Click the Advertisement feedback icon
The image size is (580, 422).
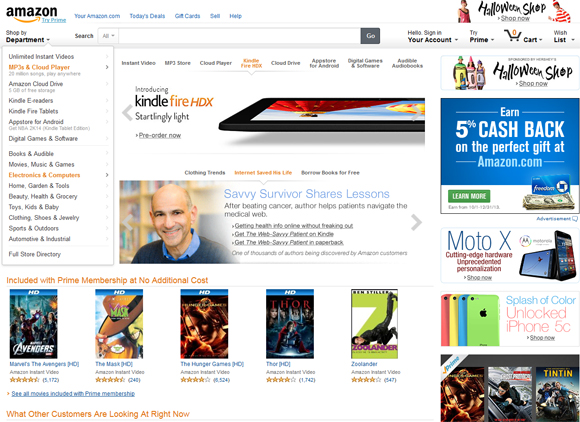(x=575, y=219)
